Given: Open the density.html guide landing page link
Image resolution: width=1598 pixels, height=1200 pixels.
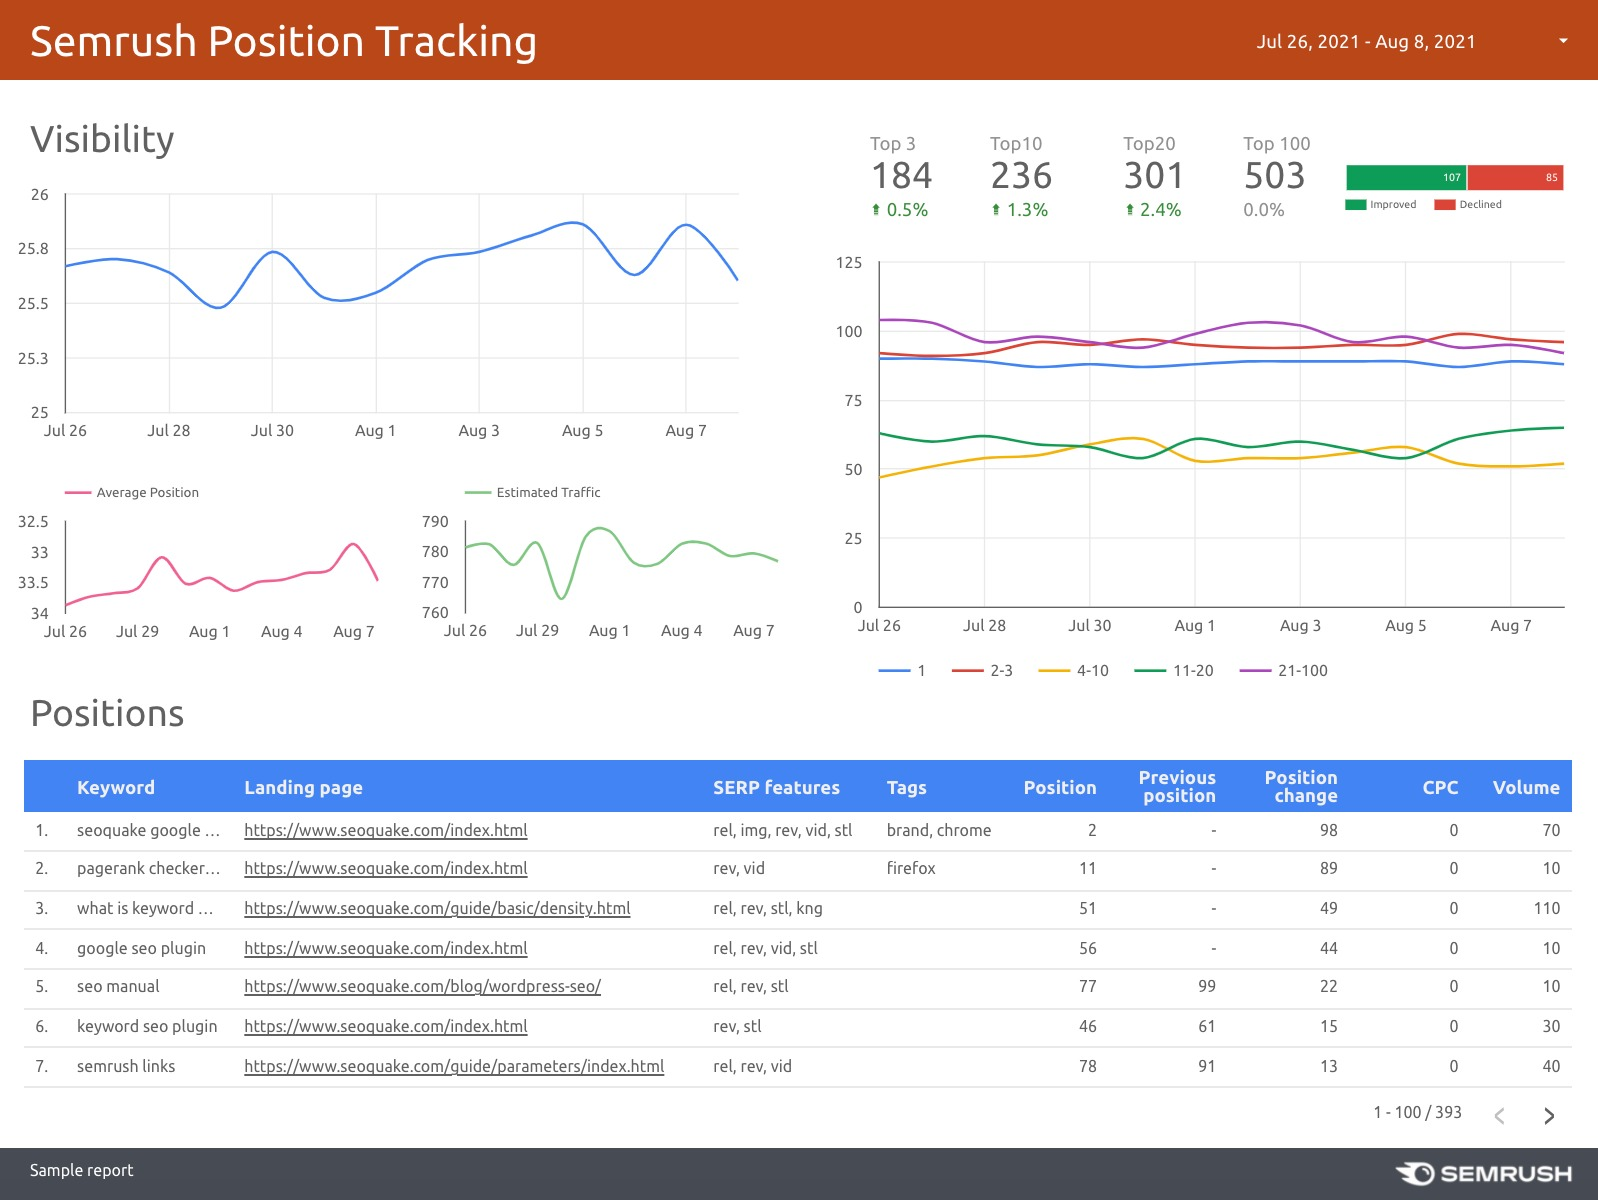Looking at the screenshot, I should tap(437, 908).
